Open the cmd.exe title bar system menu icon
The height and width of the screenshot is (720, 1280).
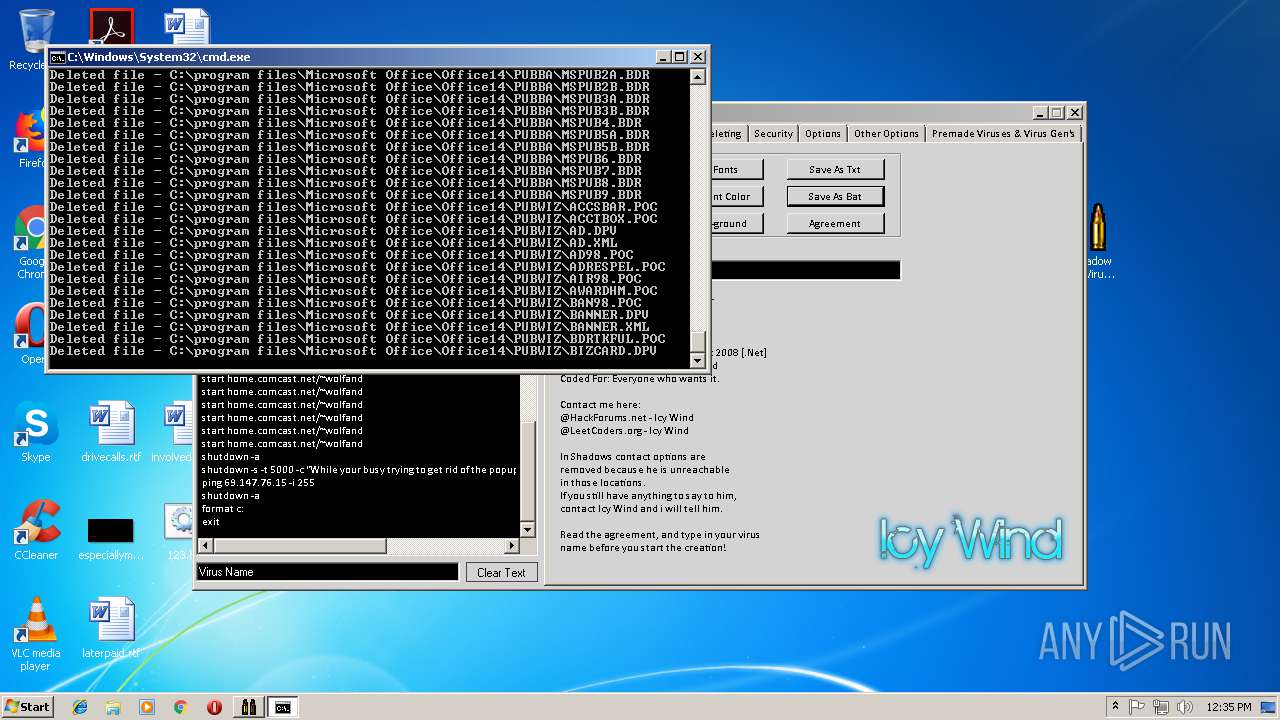(x=57, y=57)
